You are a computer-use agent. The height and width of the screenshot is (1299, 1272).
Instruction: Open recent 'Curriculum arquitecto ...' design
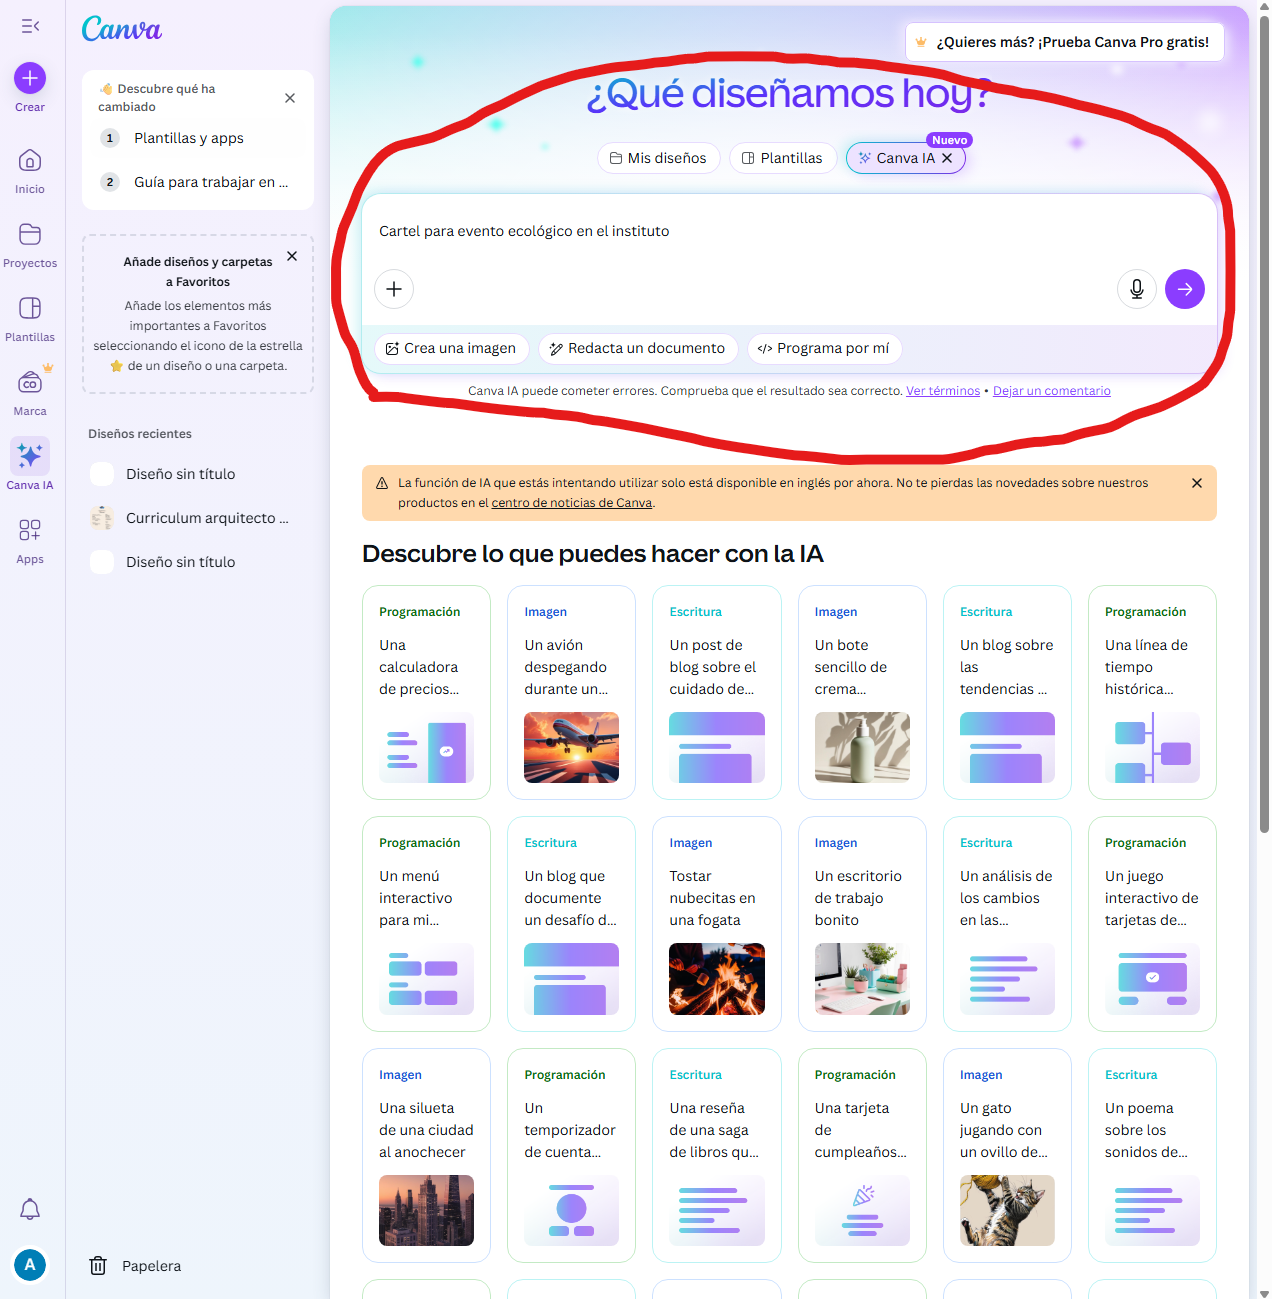point(198,518)
